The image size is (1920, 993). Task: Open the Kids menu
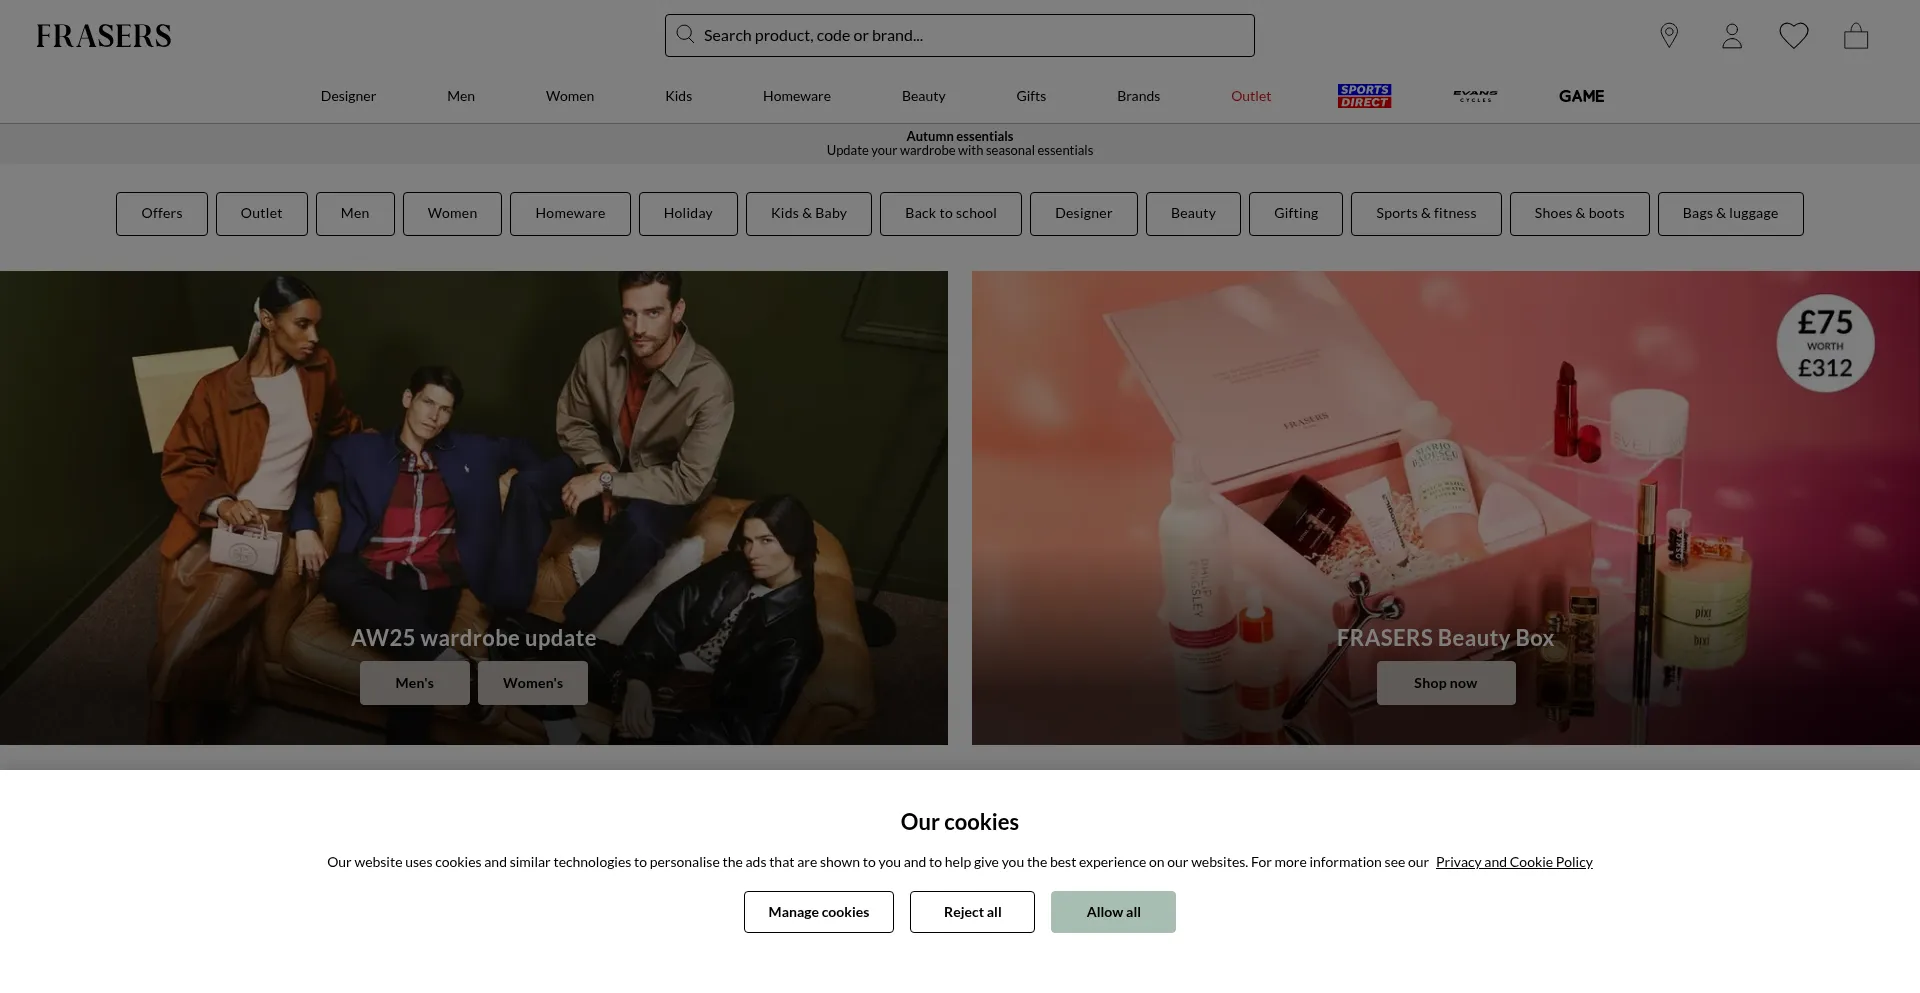[679, 96]
